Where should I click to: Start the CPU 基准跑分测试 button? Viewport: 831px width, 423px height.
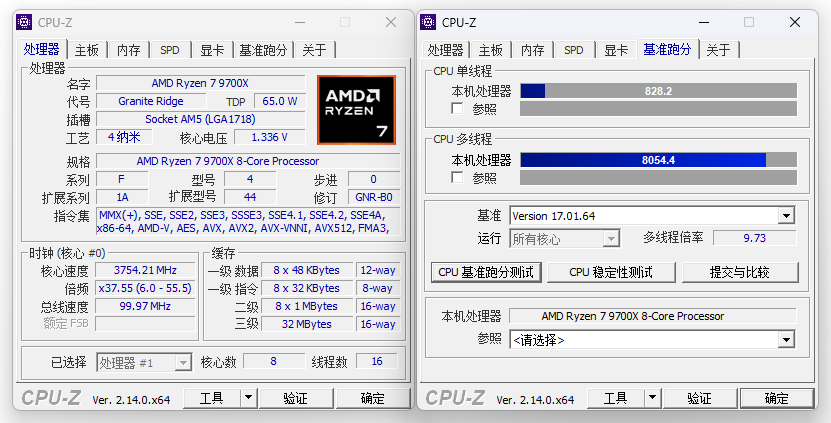pos(486,272)
